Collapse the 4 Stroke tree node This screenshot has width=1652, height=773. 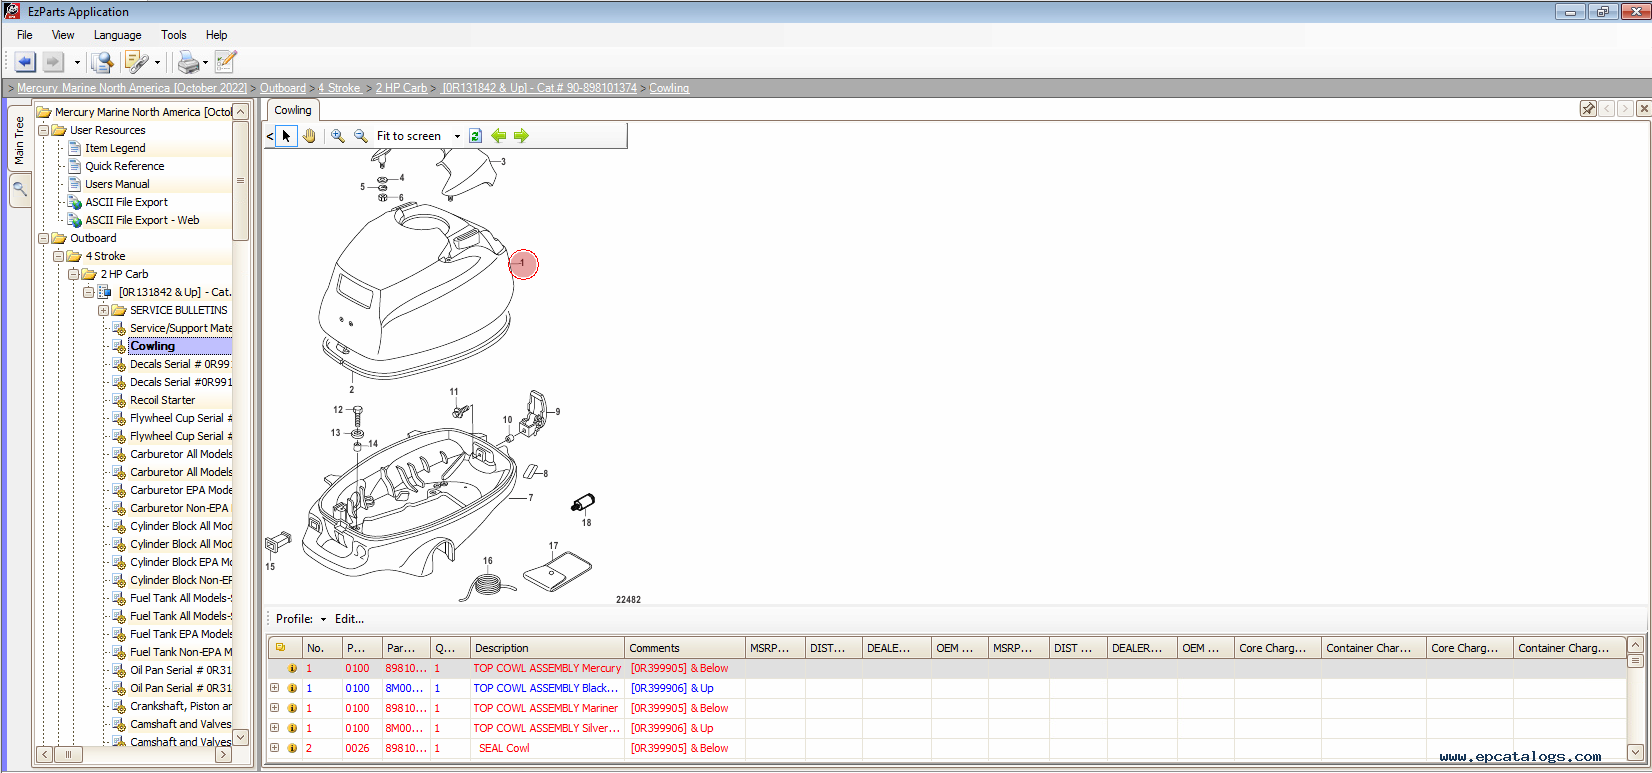(58, 256)
